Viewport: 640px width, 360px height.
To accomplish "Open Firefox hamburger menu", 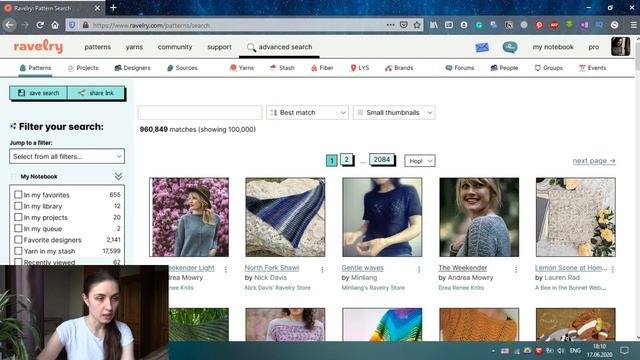I will tap(633, 25).
